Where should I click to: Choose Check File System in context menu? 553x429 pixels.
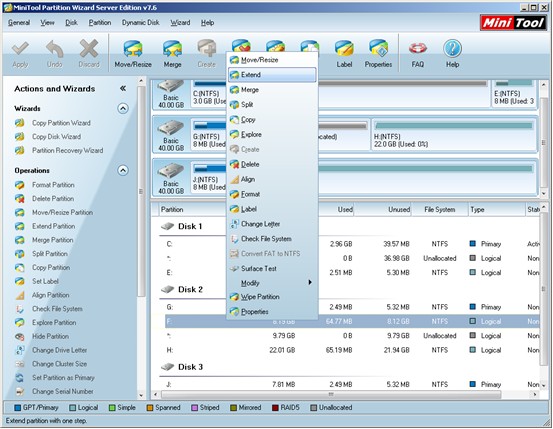[x=272, y=239]
